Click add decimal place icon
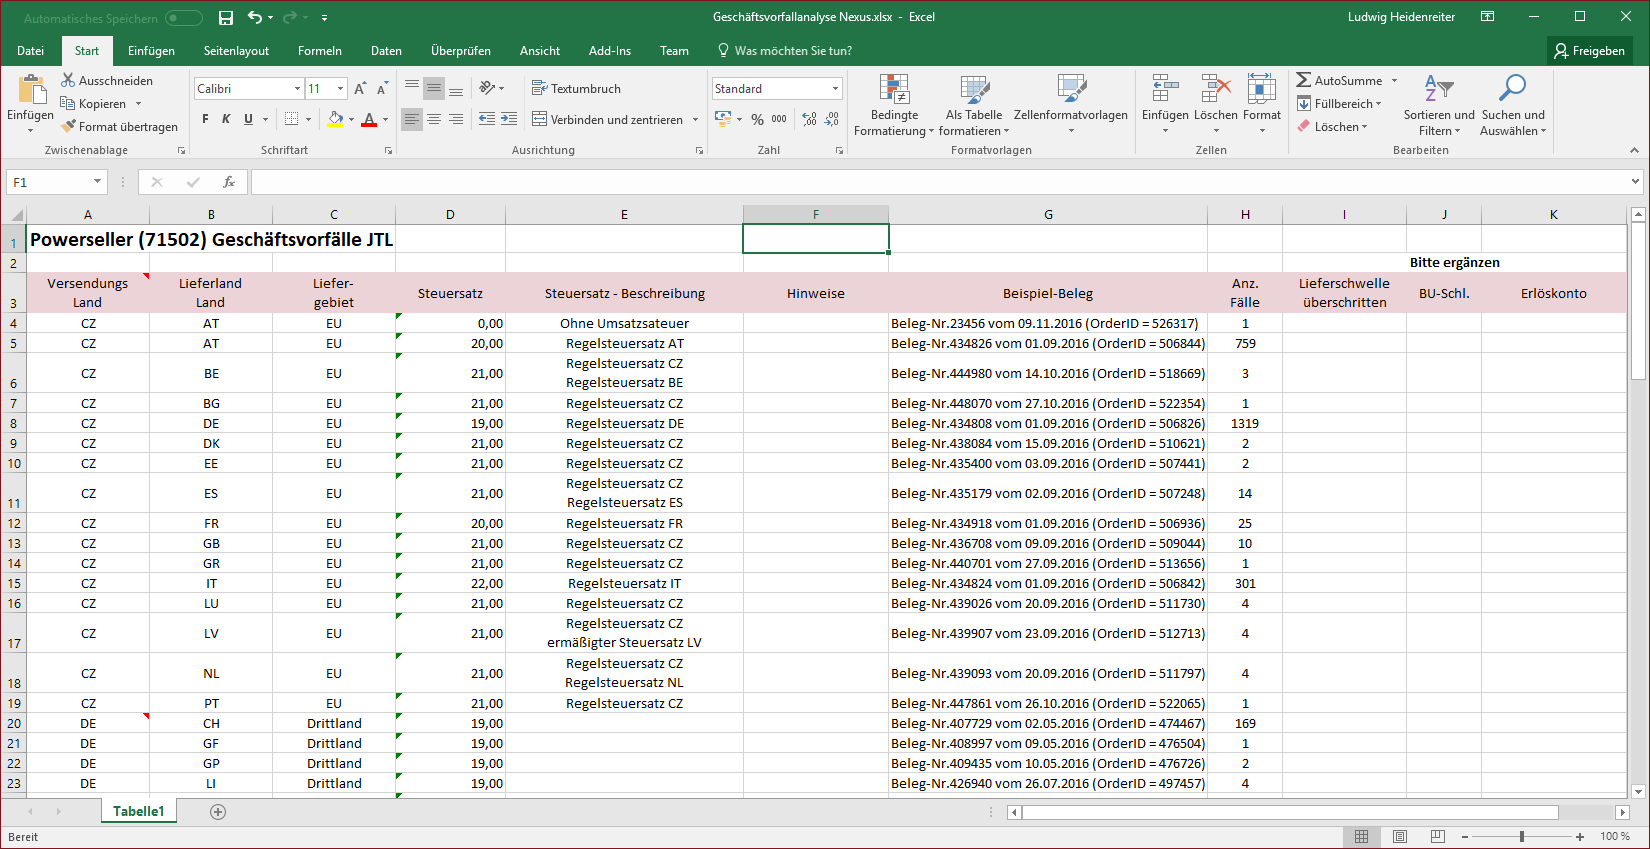The image size is (1650, 849). click(x=809, y=119)
